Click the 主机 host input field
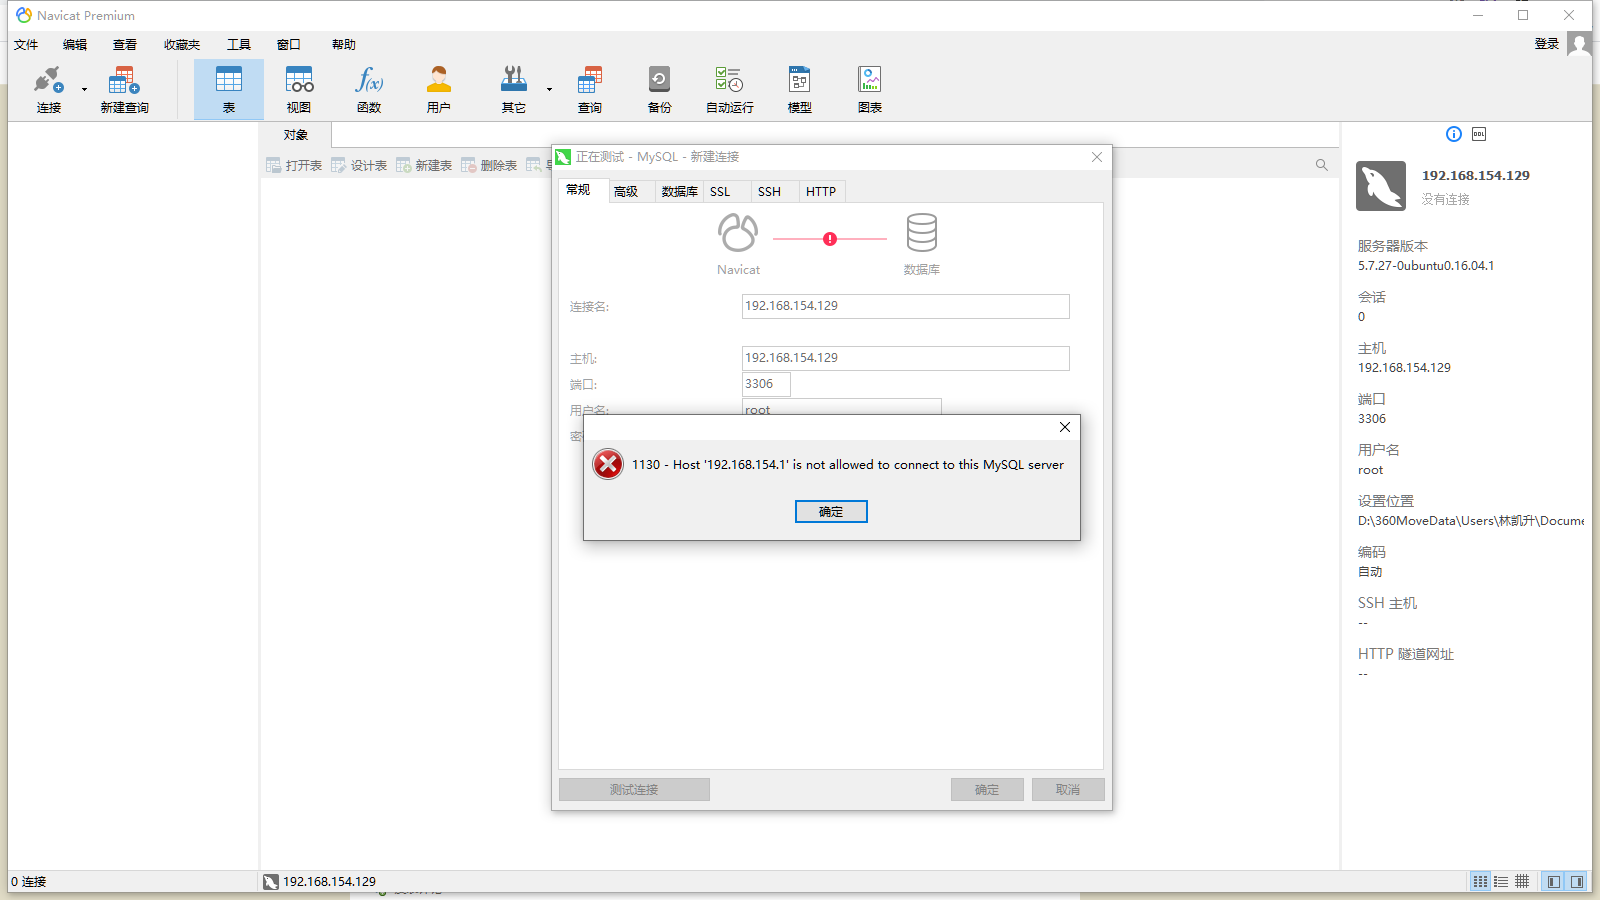Image resolution: width=1600 pixels, height=900 pixels. point(906,358)
